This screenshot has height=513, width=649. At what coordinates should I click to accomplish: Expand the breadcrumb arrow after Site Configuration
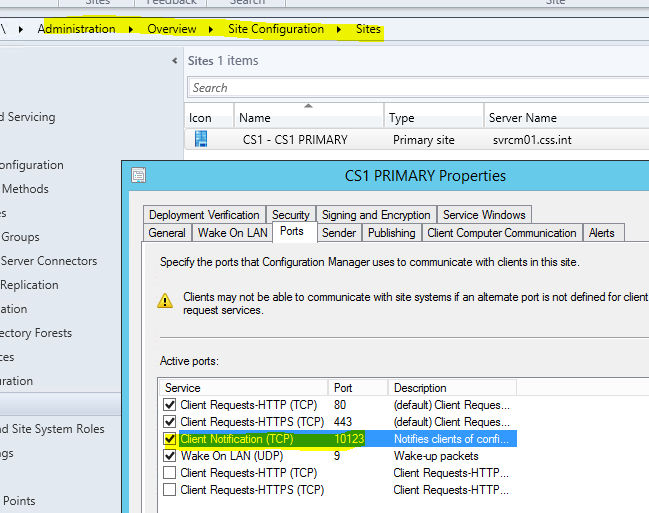click(x=339, y=29)
